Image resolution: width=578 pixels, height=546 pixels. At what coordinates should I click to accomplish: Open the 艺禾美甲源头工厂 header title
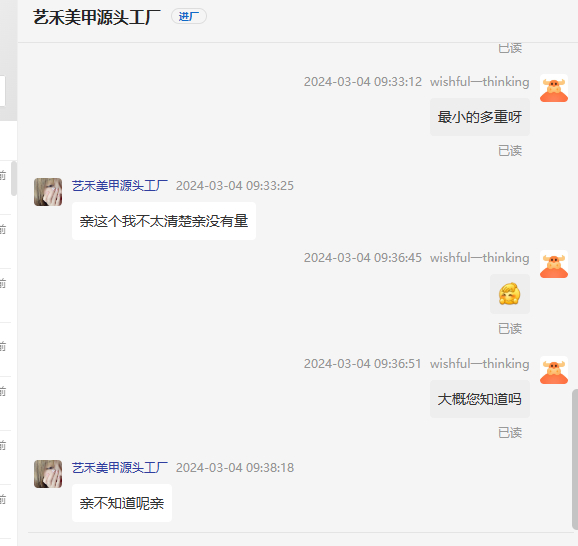(x=97, y=17)
